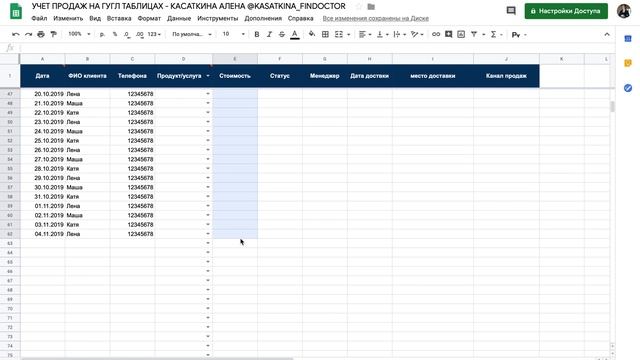This screenshot has width=640, height=360.
Task: Open text rotation options
Action: [417, 35]
